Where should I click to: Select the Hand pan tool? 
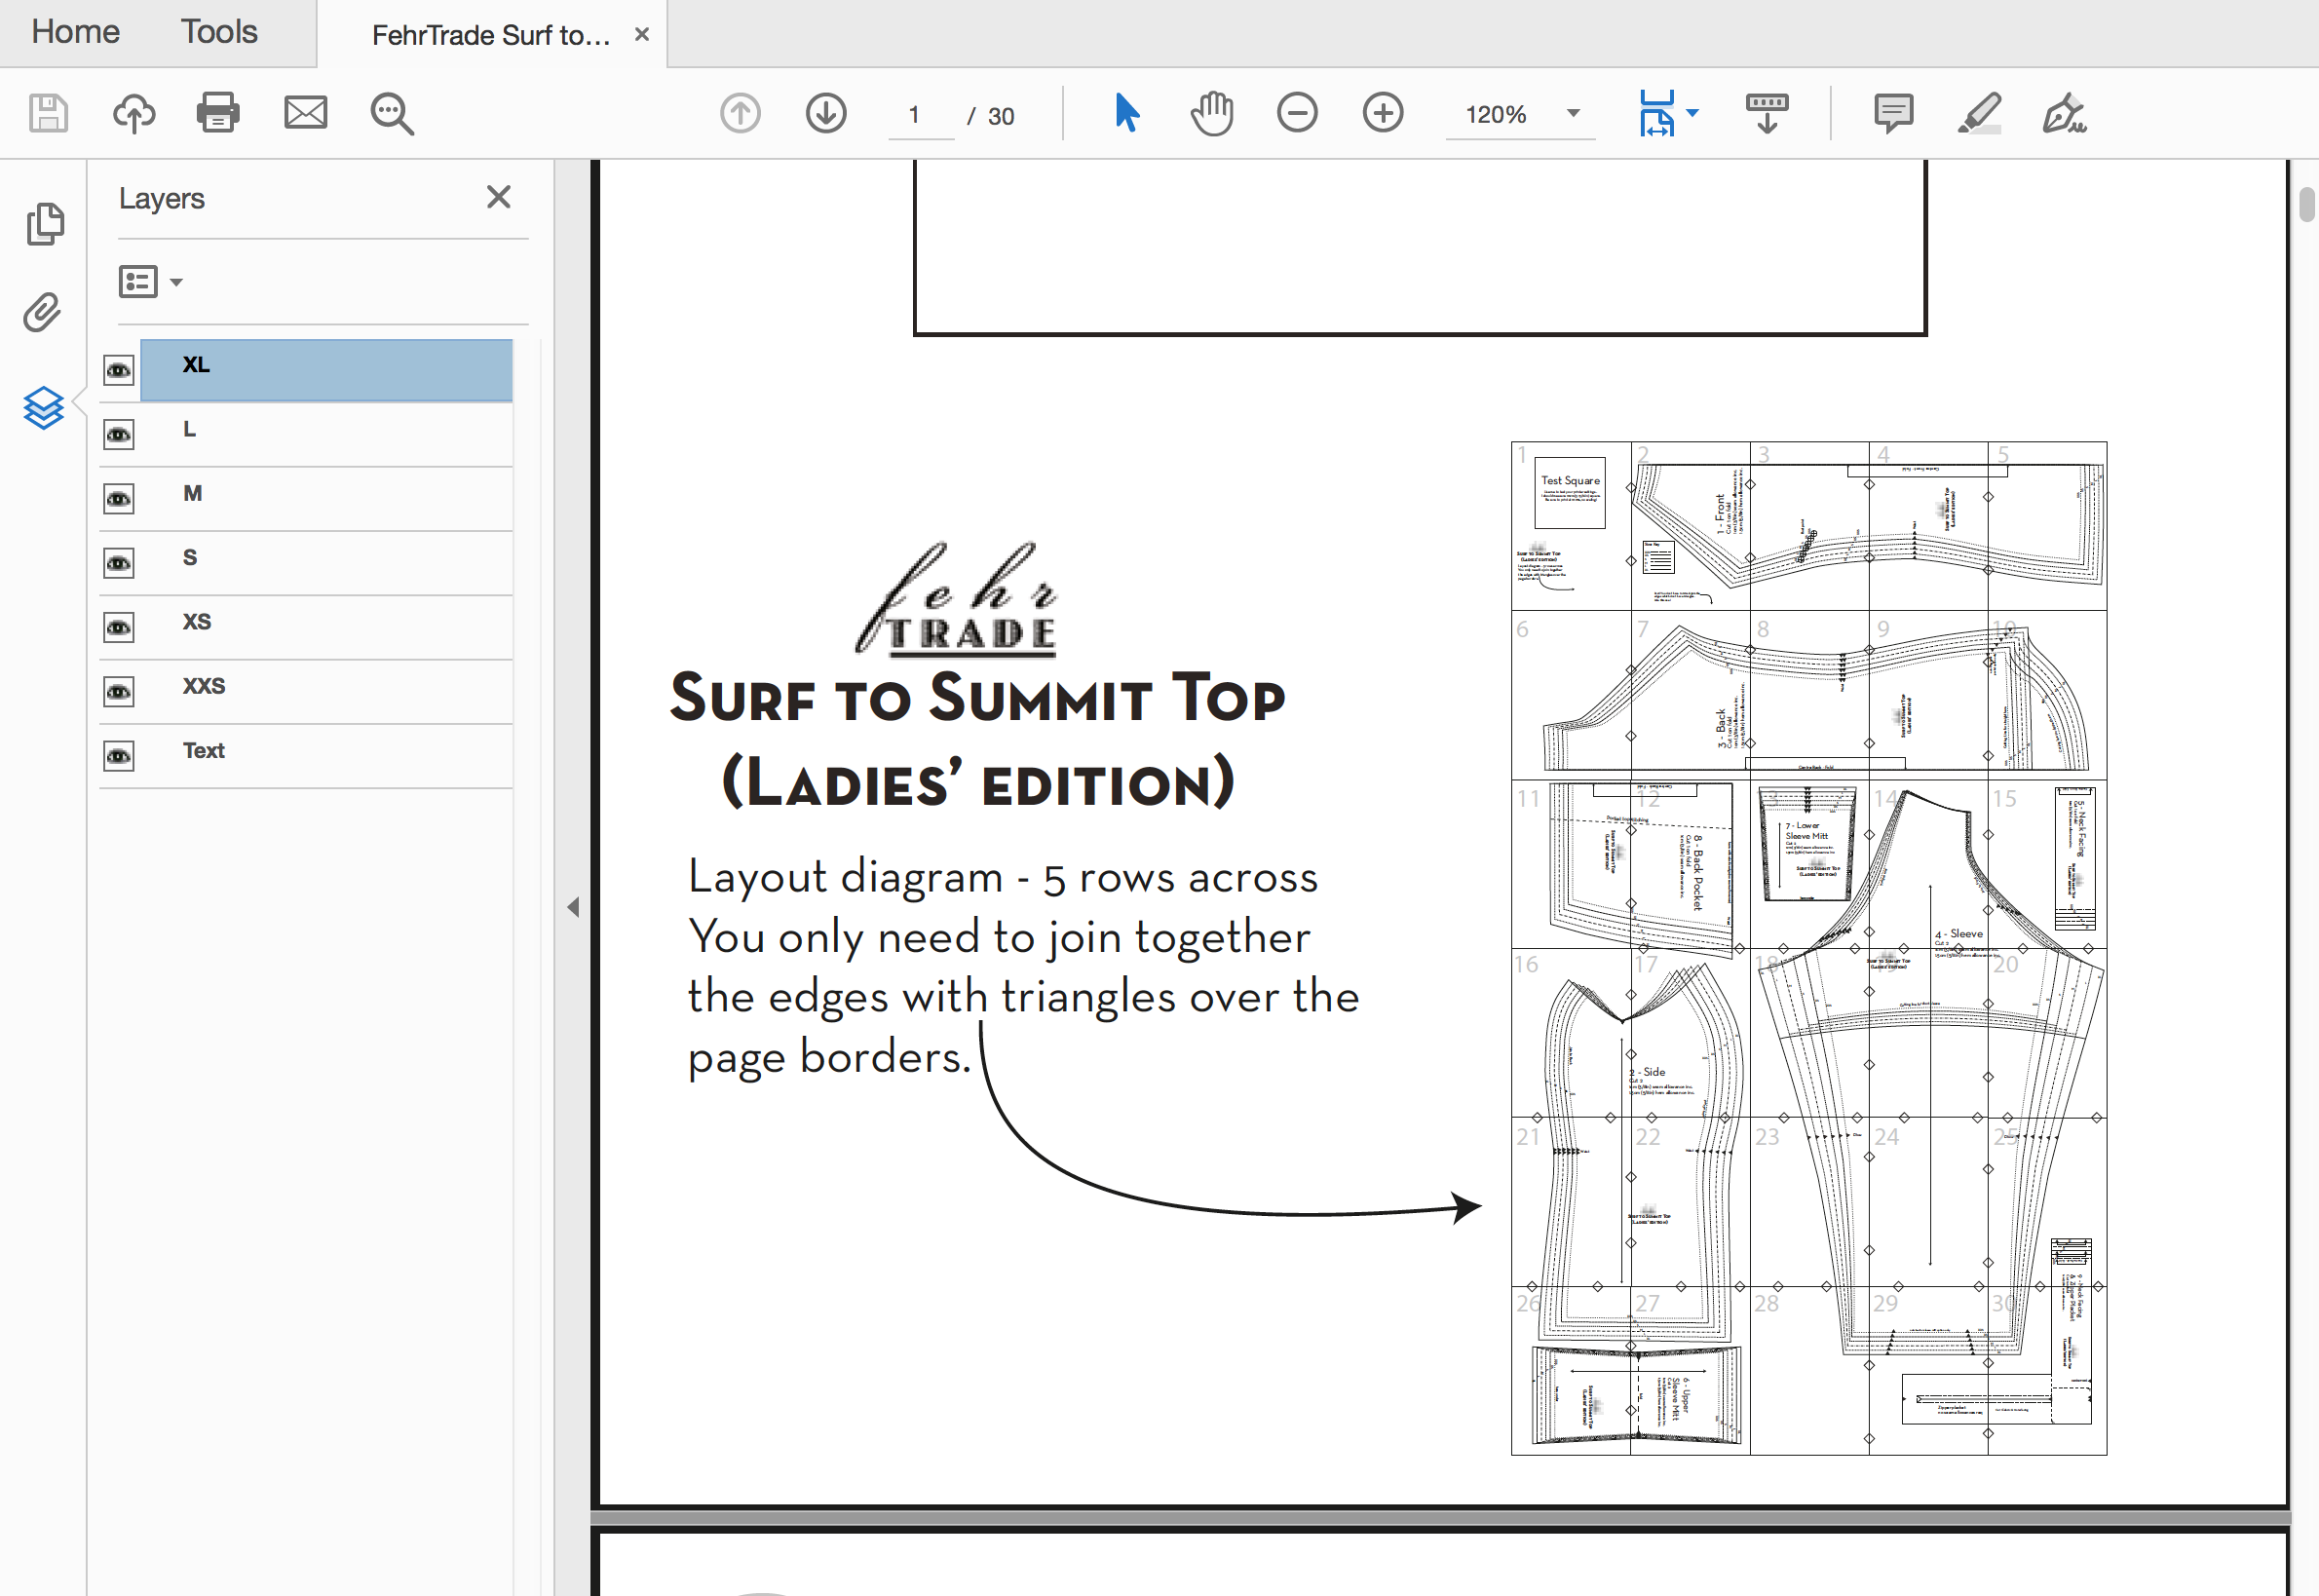[x=1212, y=113]
